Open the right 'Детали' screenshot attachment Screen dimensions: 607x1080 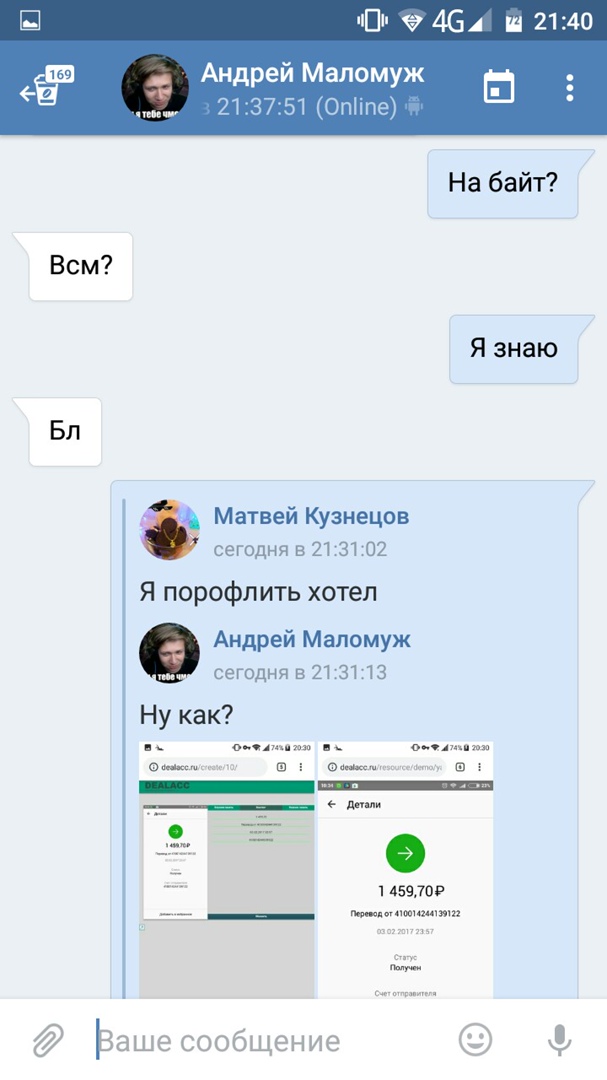(405, 870)
